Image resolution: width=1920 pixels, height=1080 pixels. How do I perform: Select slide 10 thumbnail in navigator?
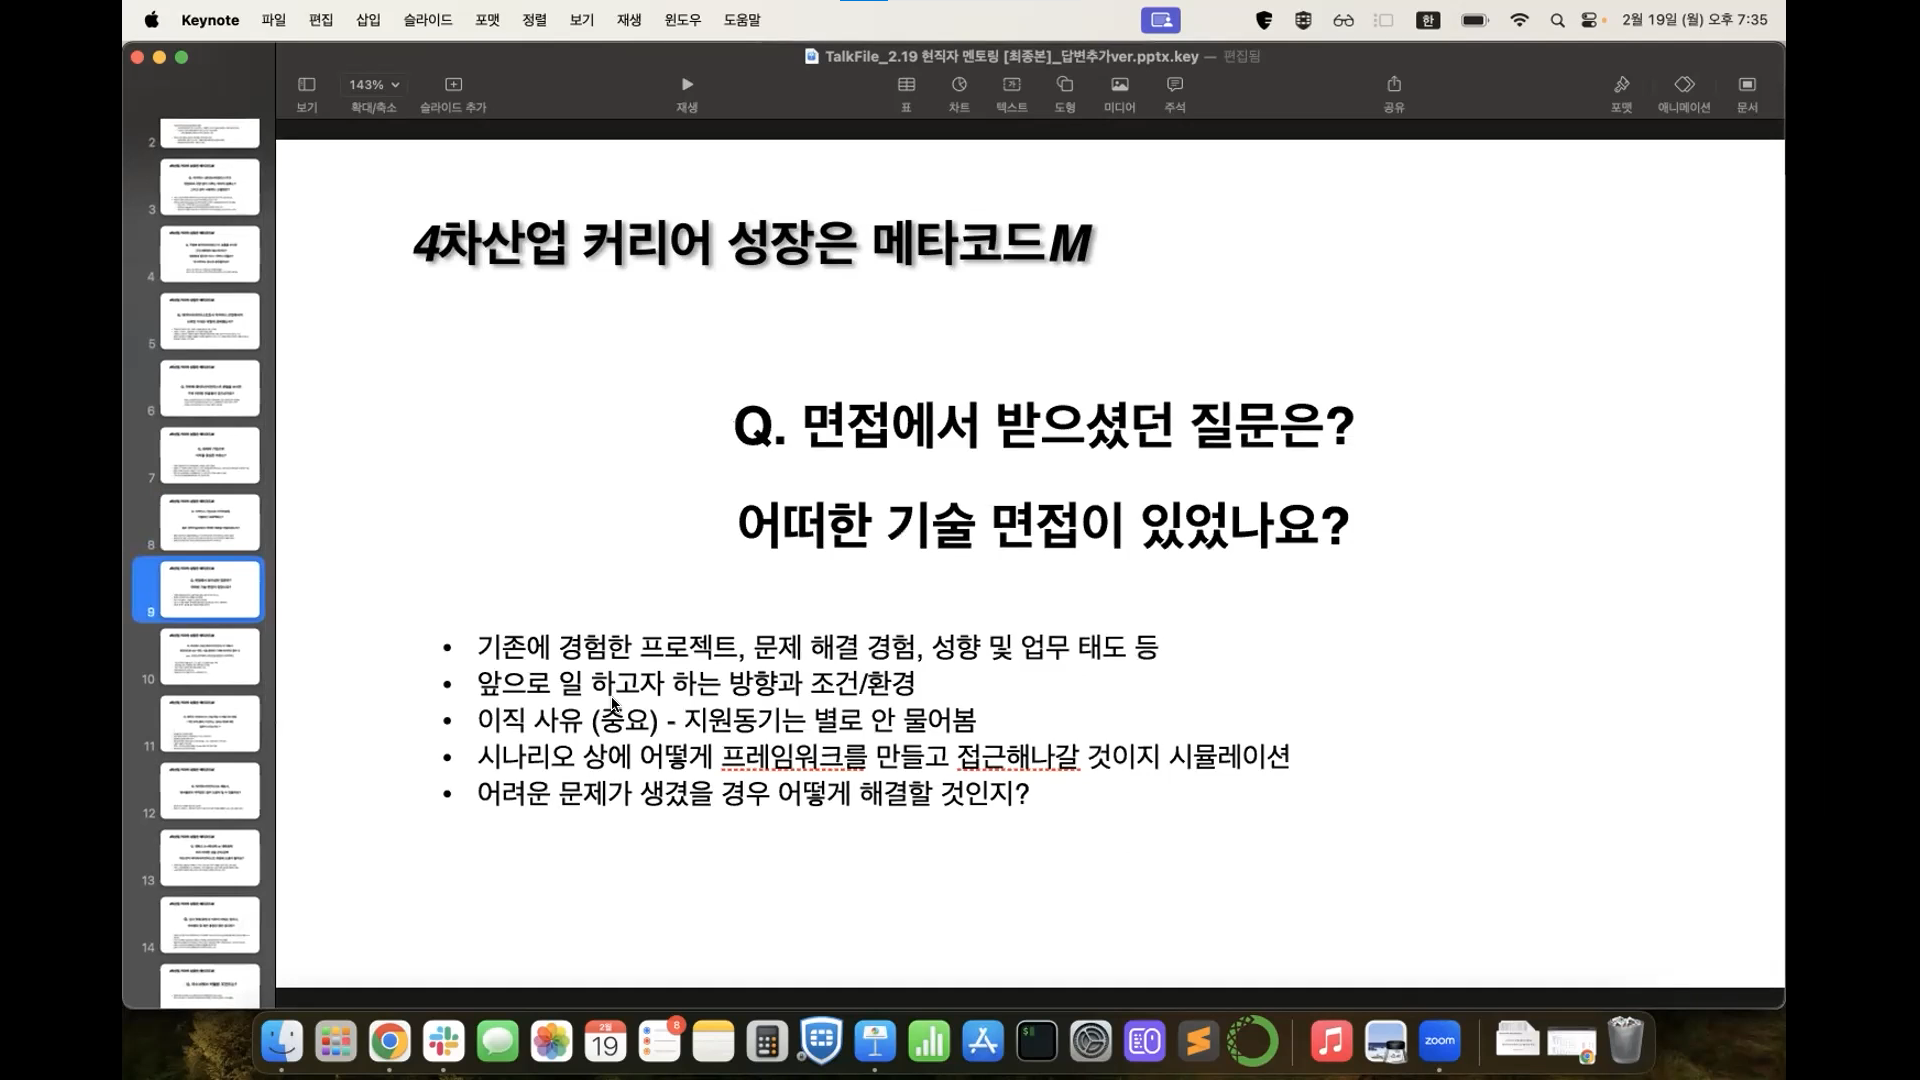(209, 656)
